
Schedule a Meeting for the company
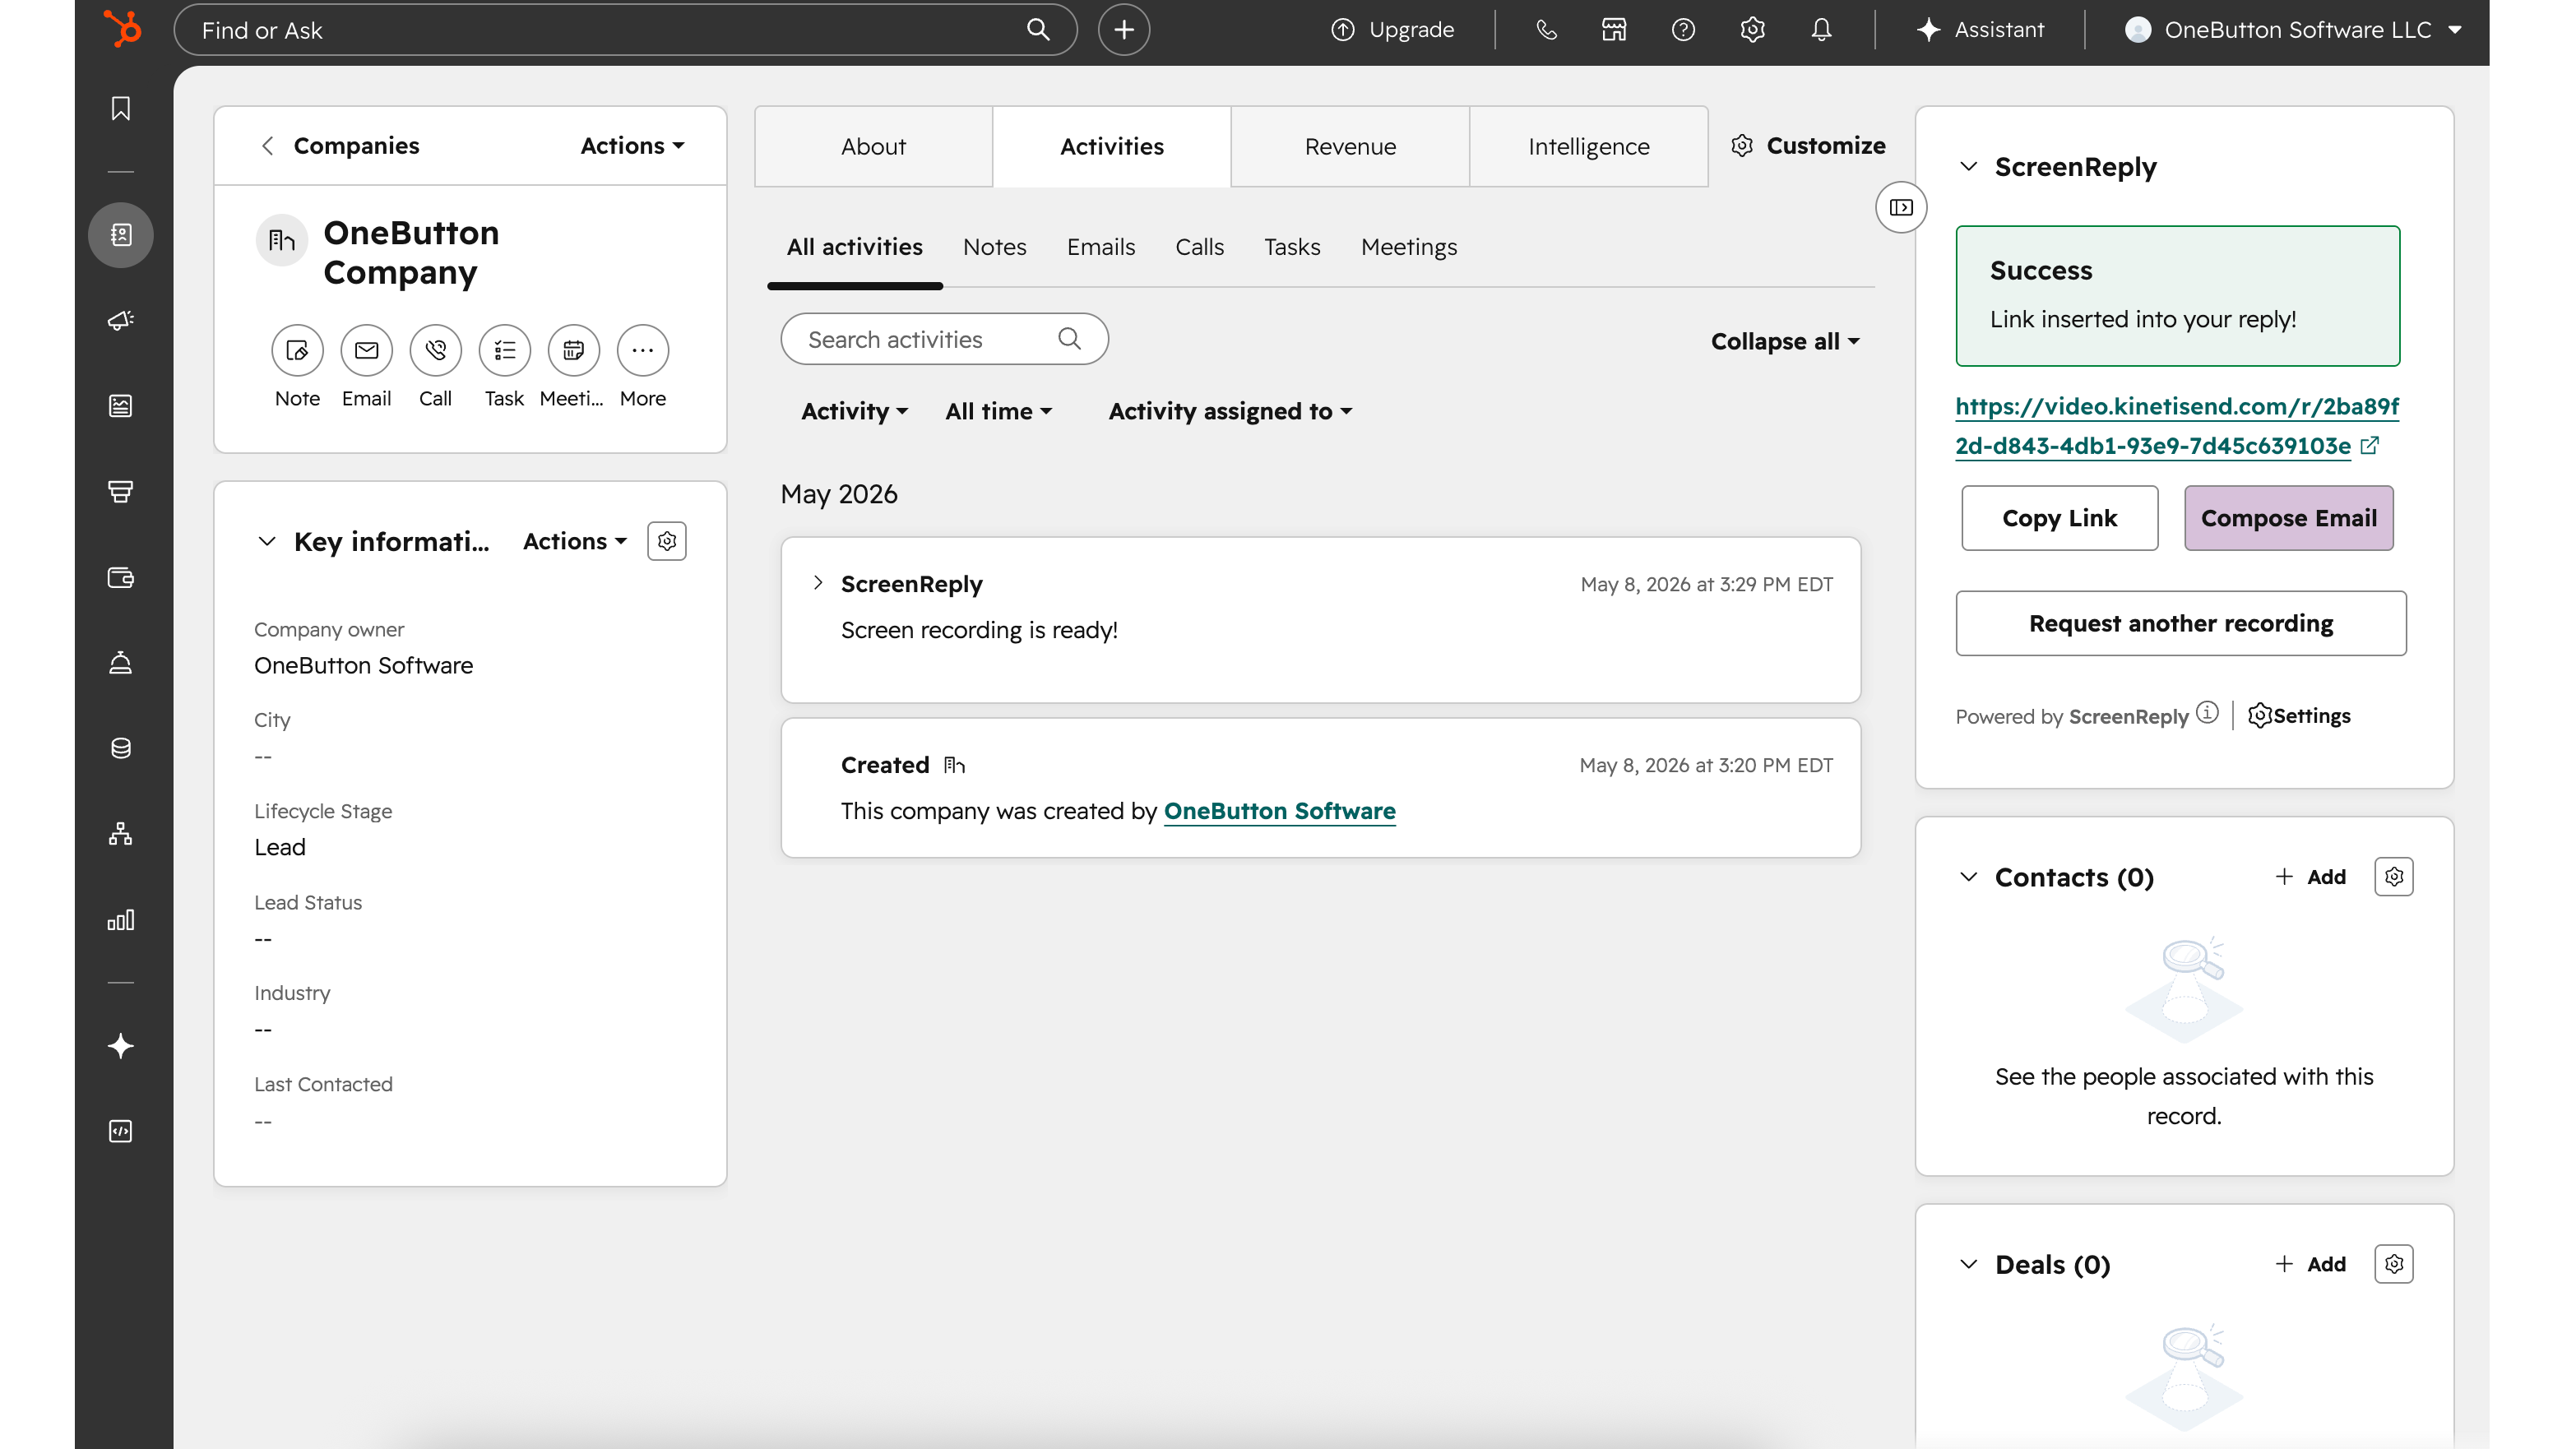click(x=573, y=350)
